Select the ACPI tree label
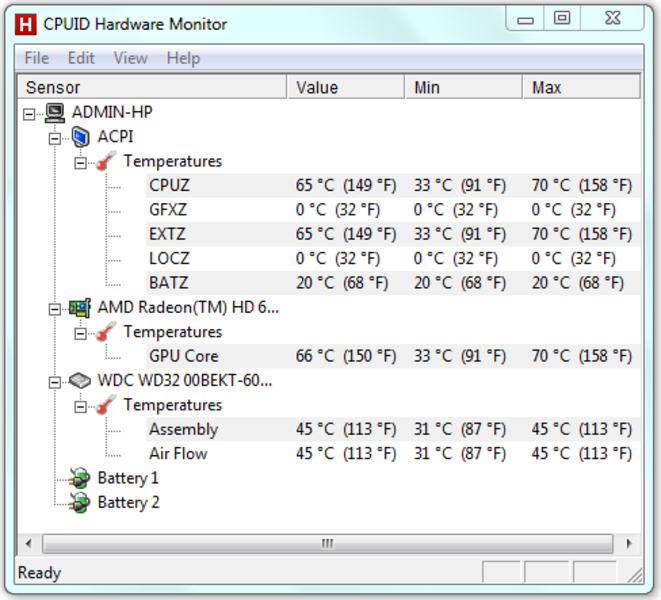Image resolution: width=661 pixels, height=600 pixels. [115, 137]
